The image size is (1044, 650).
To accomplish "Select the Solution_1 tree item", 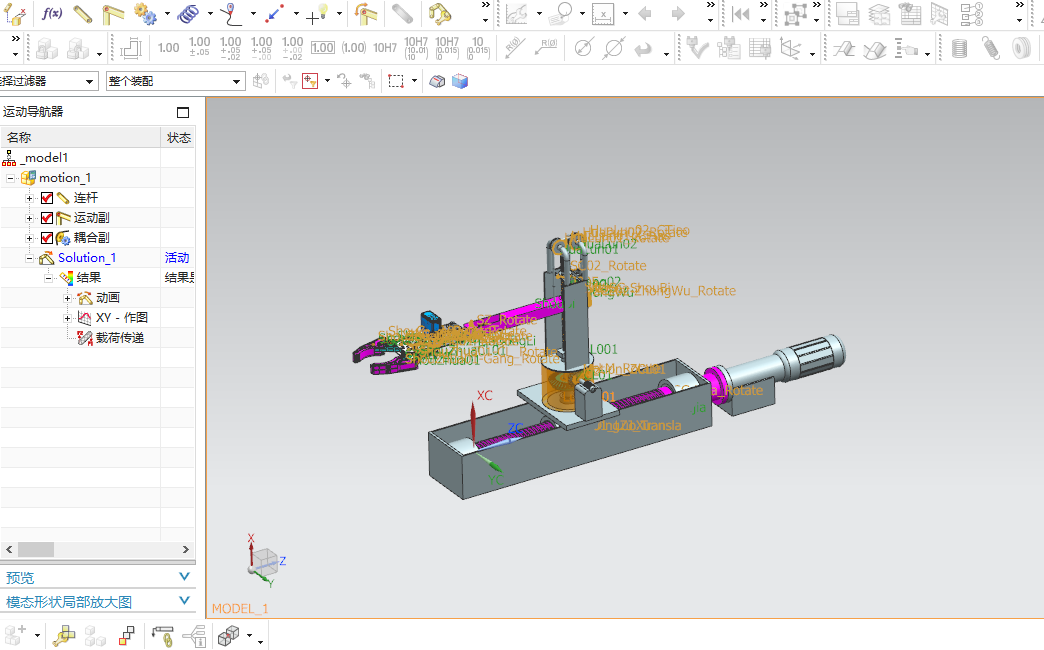I will [x=87, y=258].
